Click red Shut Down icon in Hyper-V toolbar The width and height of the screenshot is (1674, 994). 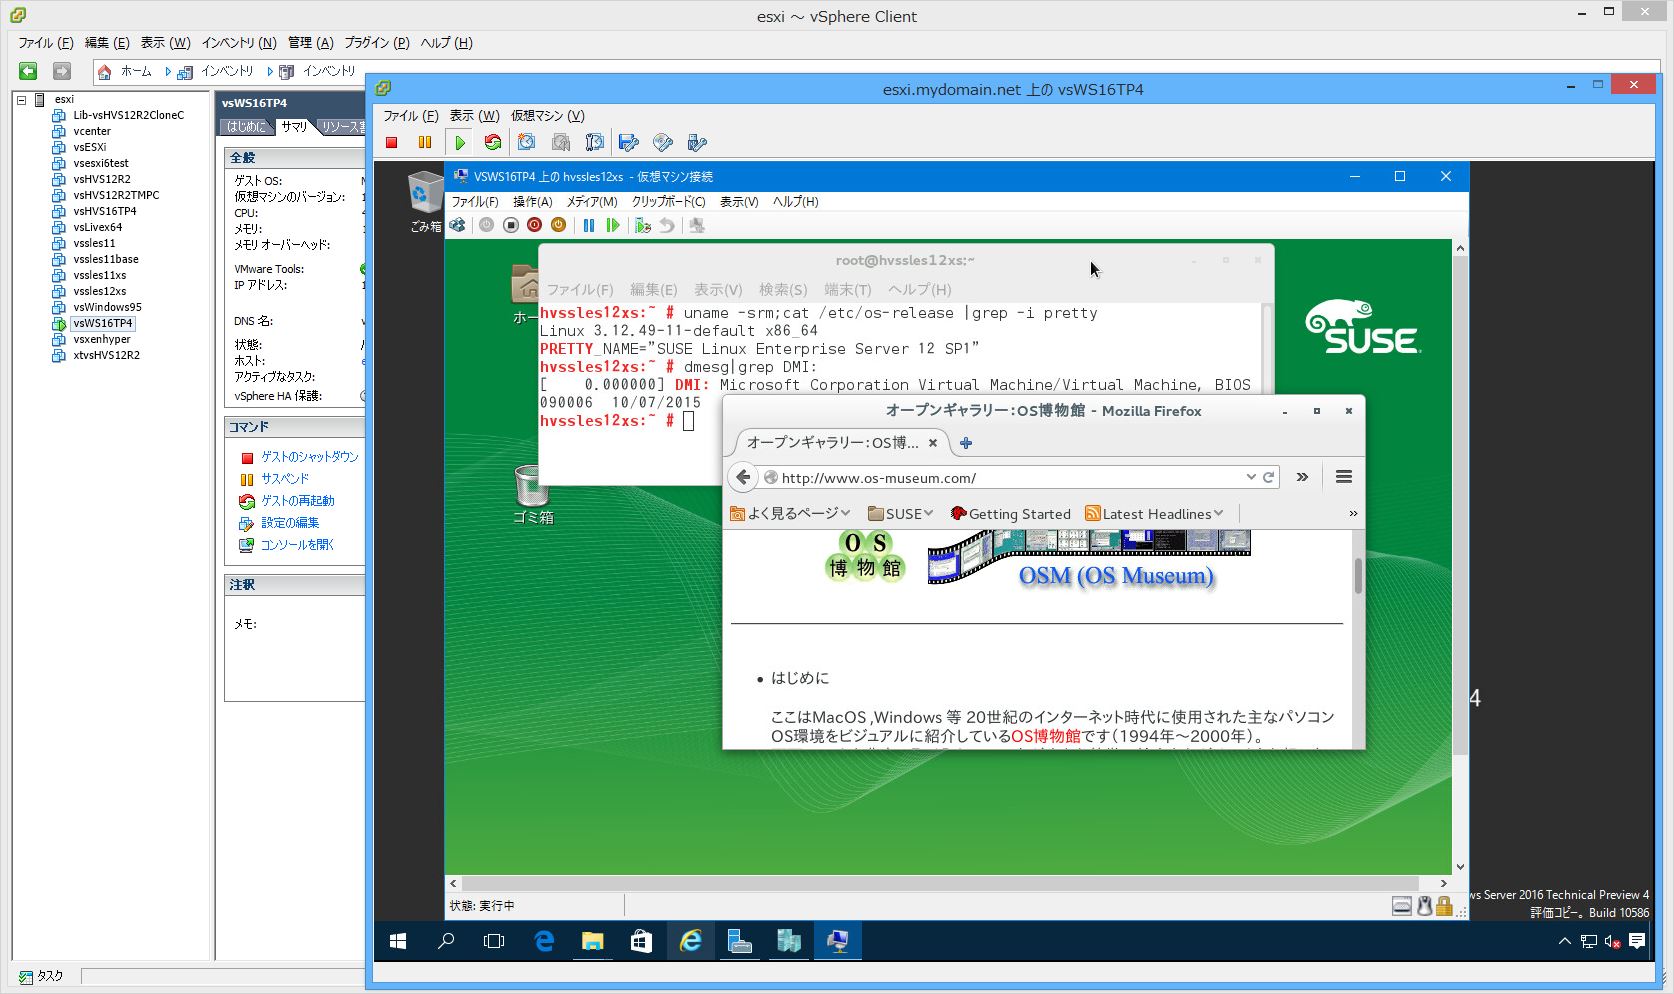[x=534, y=225]
